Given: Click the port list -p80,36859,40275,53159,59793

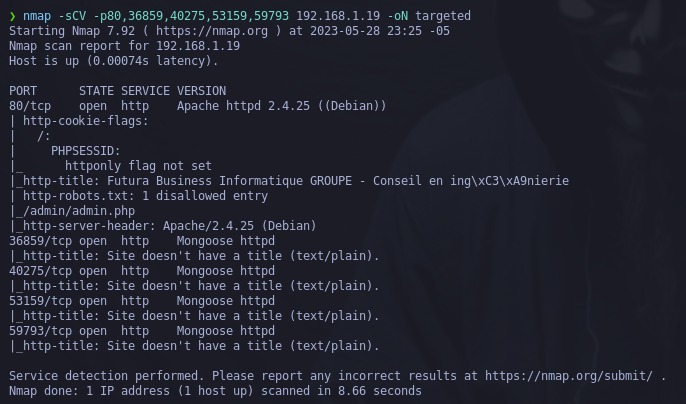Looking at the screenshot, I should click(191, 16).
